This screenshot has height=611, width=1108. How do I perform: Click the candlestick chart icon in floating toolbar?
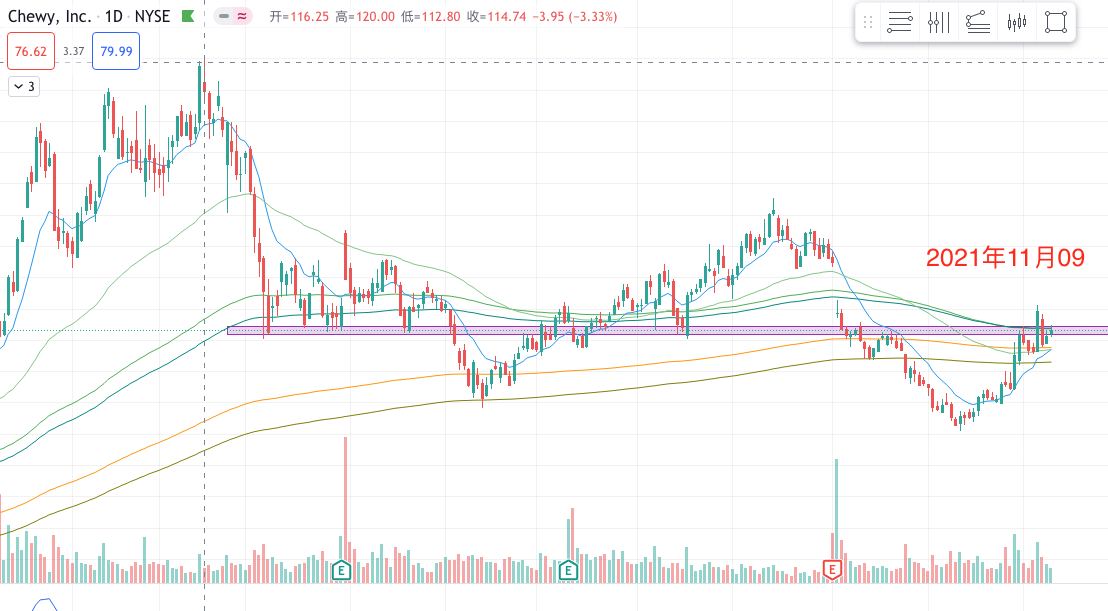(x=1017, y=22)
